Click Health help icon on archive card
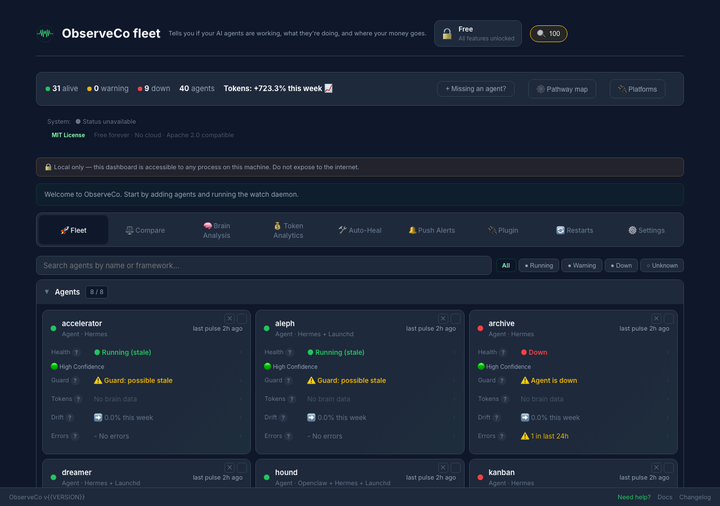 coord(503,352)
